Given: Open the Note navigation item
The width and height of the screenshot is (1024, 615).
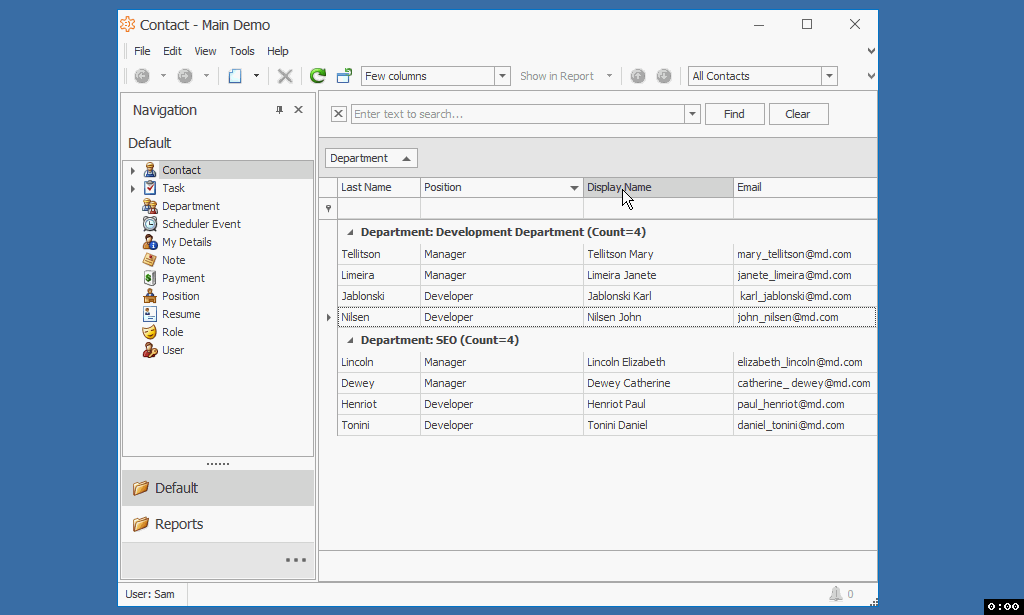Looking at the screenshot, I should pyautogui.click(x=174, y=260).
